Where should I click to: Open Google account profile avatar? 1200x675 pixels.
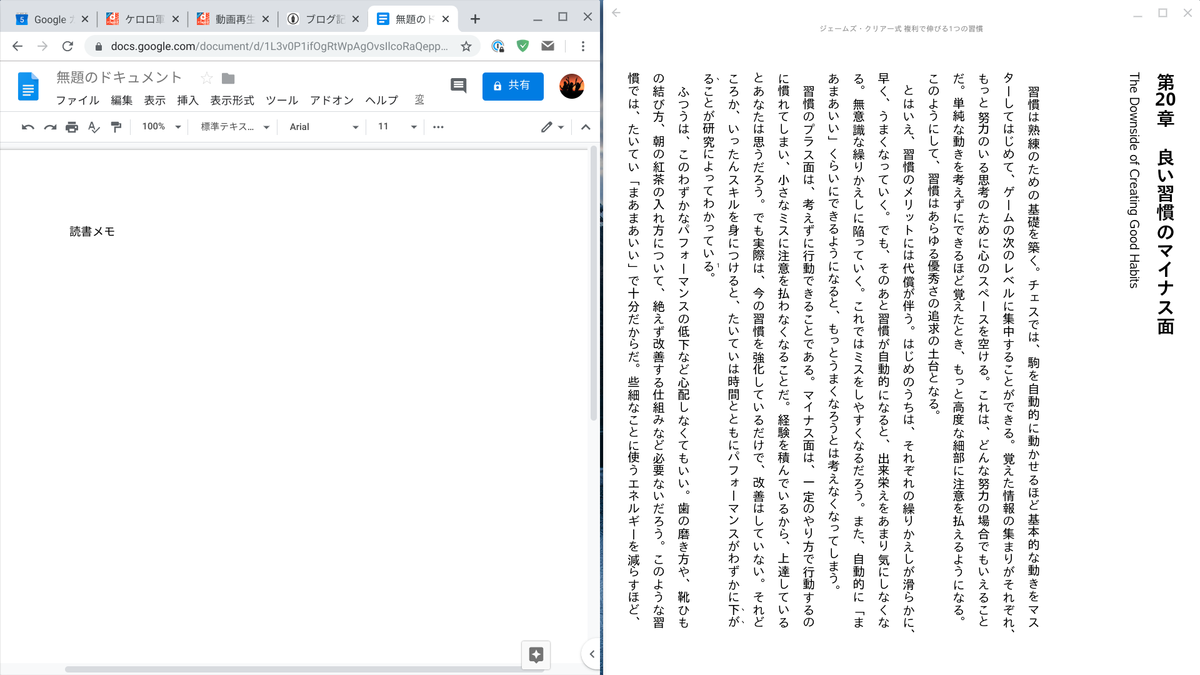tap(571, 86)
